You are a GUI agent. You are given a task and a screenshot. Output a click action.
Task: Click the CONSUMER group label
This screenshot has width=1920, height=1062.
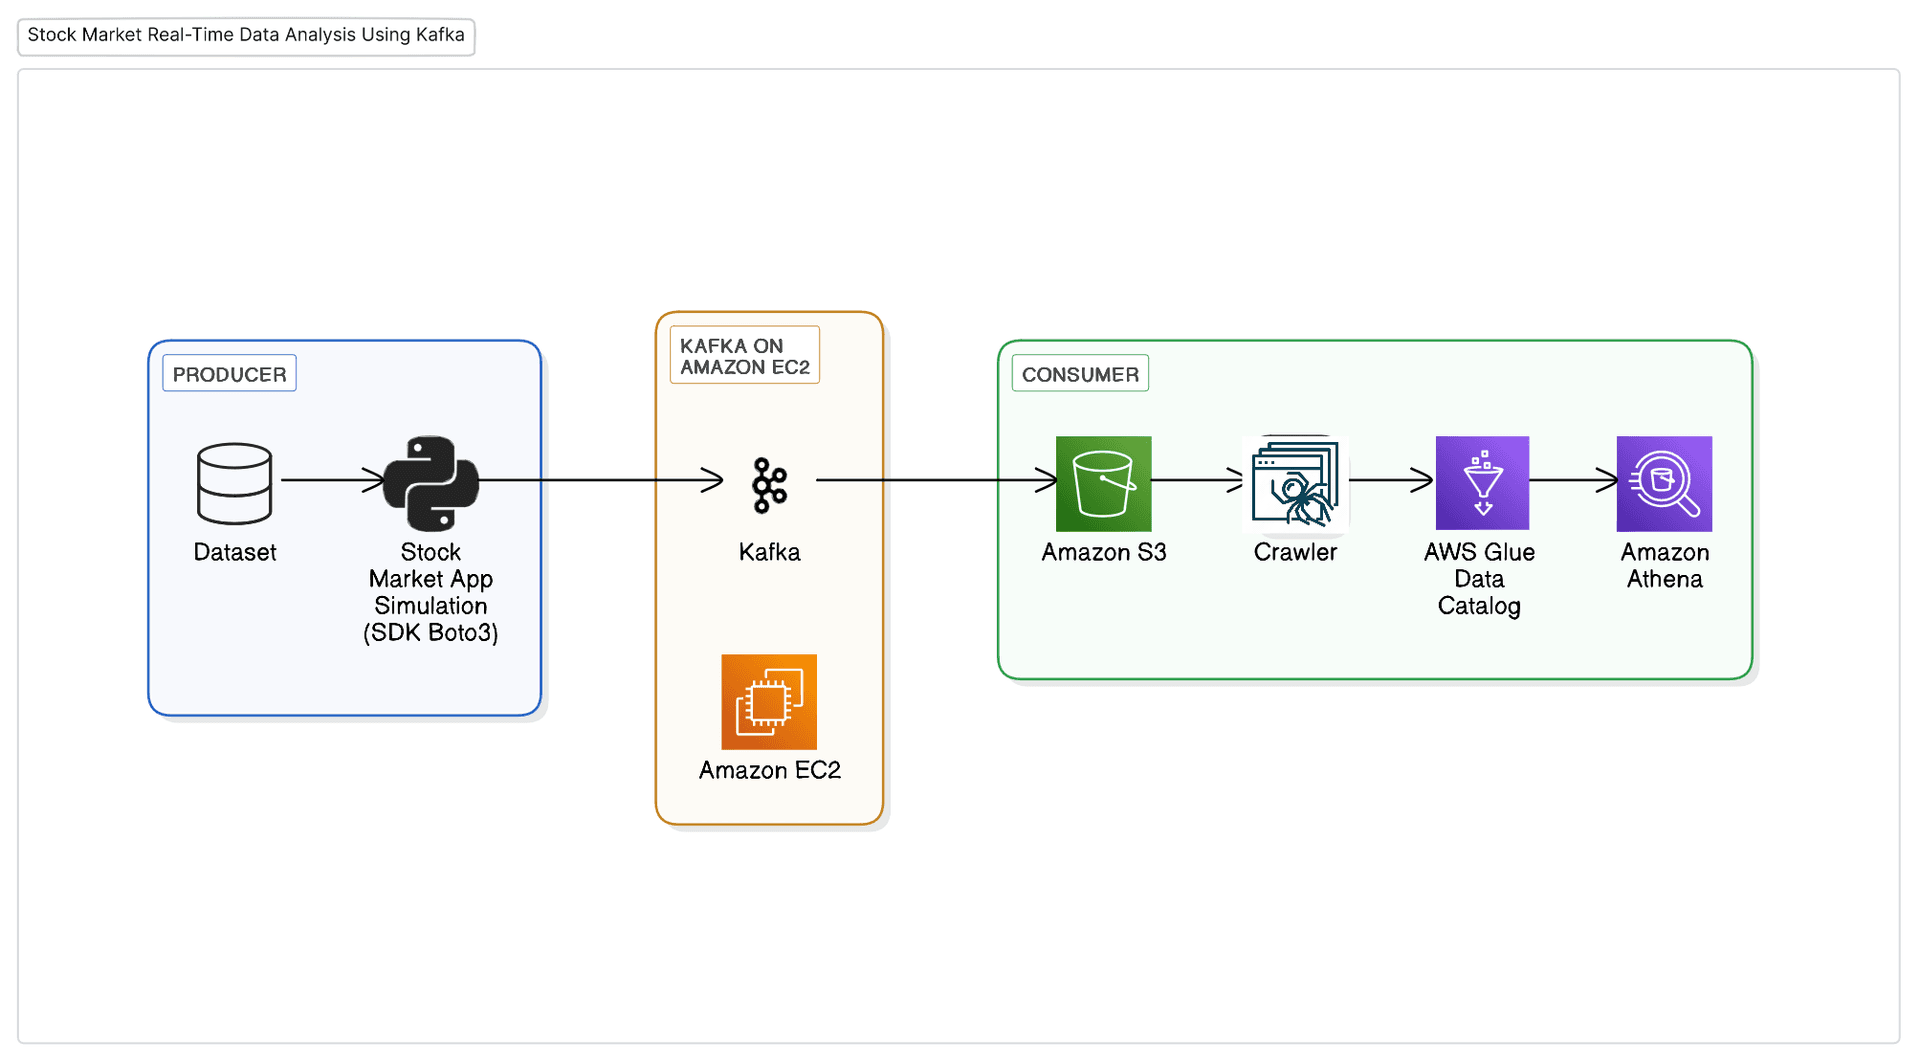pyautogui.click(x=1080, y=374)
